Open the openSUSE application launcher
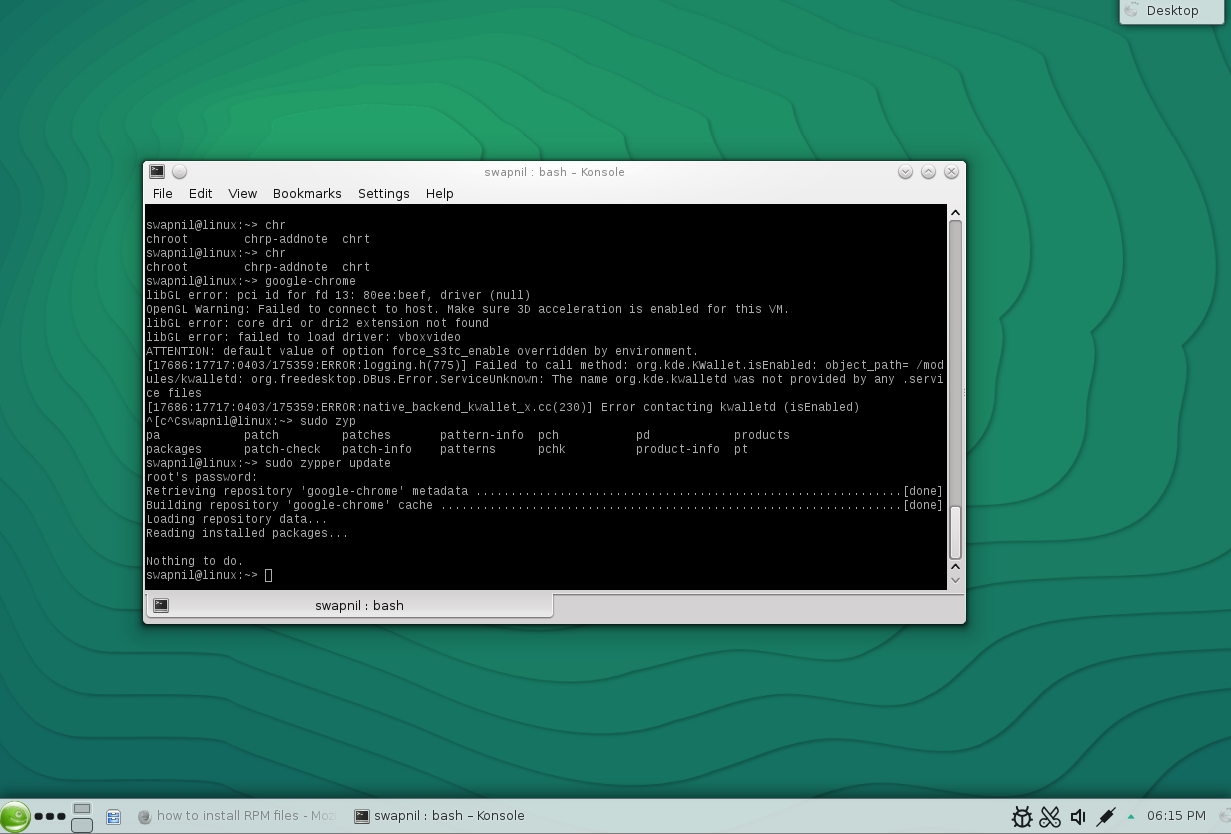The width and height of the screenshot is (1231, 834). (15, 816)
